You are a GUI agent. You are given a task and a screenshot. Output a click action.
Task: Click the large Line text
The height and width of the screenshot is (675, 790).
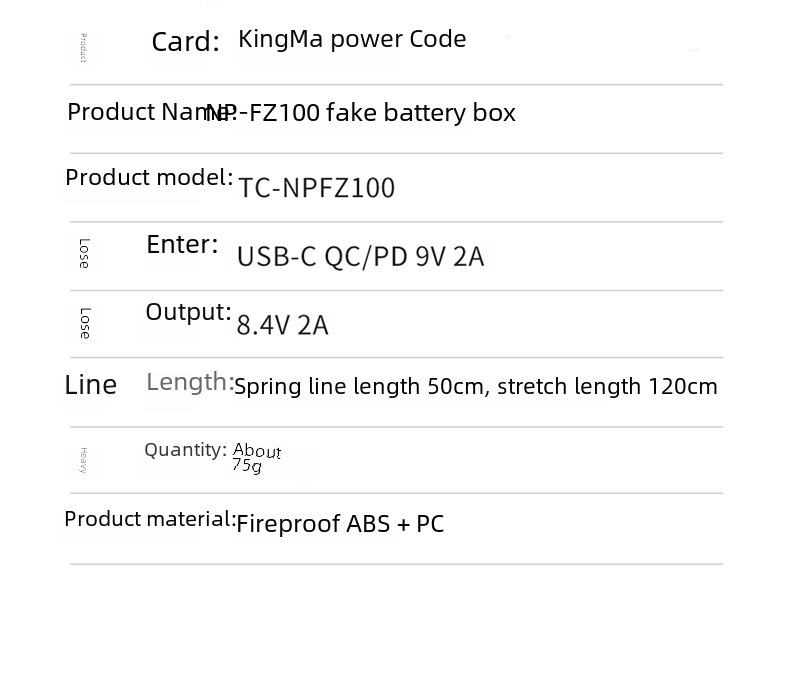[91, 385]
